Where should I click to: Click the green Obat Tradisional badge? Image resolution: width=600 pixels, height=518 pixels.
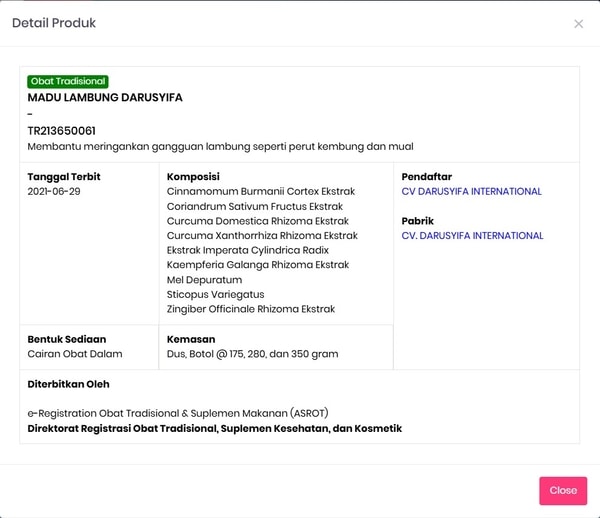point(68,81)
